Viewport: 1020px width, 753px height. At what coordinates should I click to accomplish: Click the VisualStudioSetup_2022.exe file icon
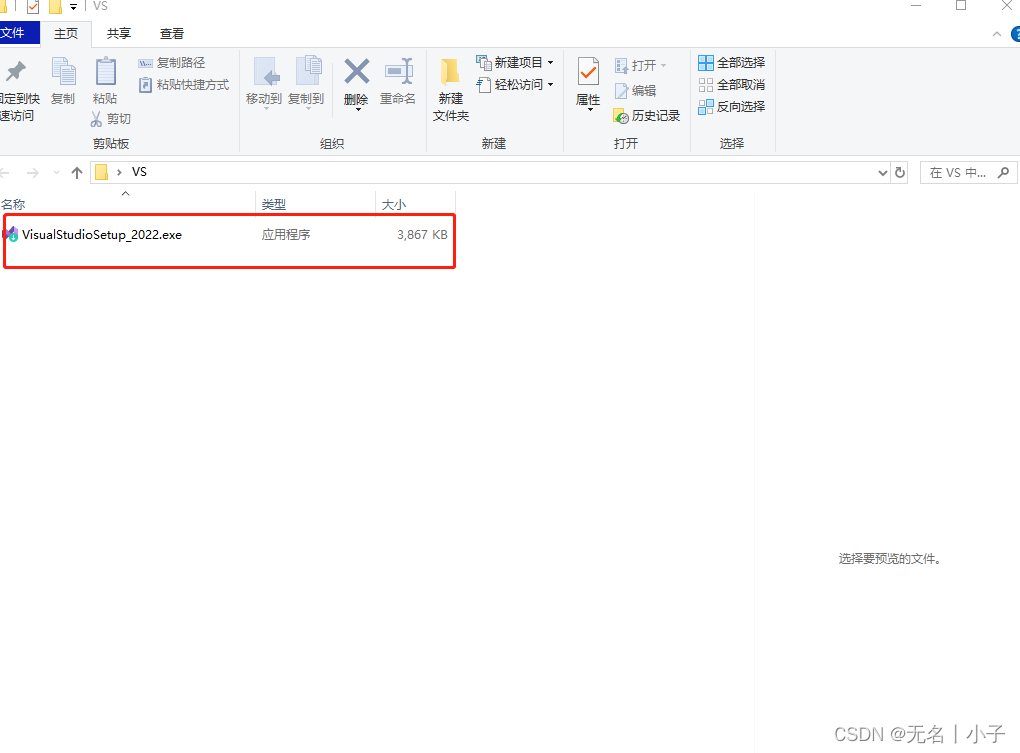(11, 234)
